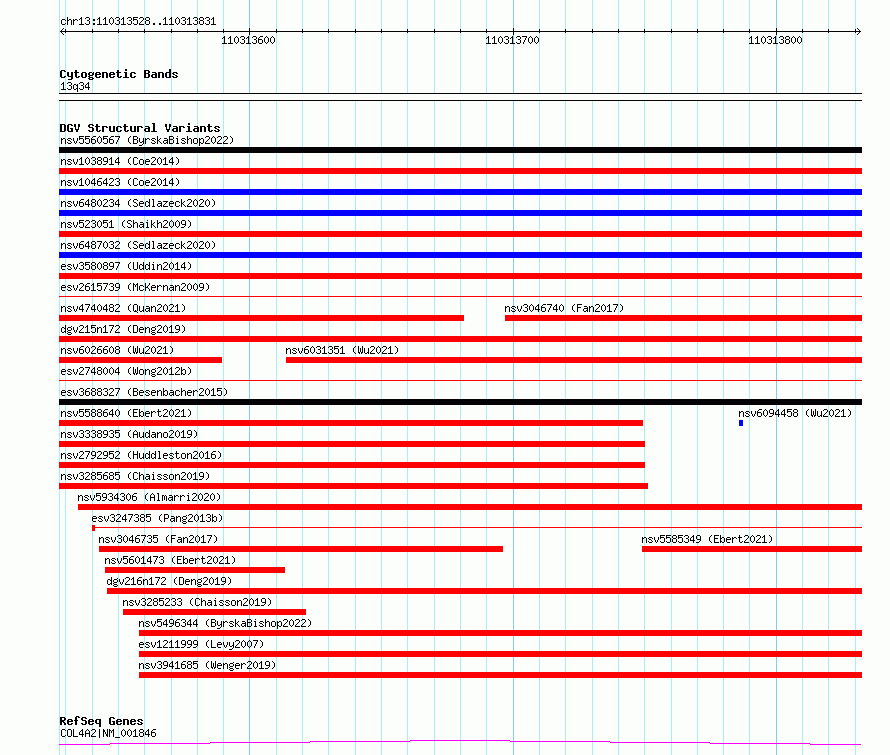The height and width of the screenshot is (755, 890).
Task: Click the red bar under esv3580897
Action: [x=460, y=276]
